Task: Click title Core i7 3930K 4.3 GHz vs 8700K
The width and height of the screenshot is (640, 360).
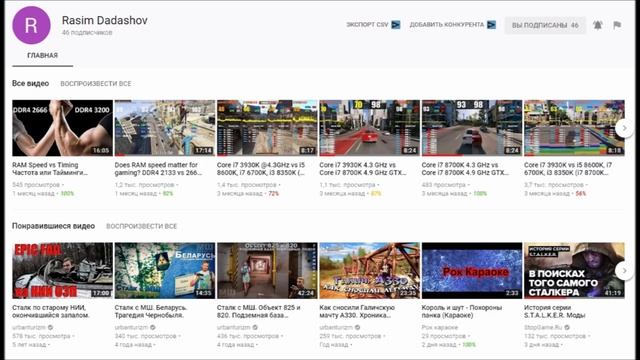Action: coord(363,169)
